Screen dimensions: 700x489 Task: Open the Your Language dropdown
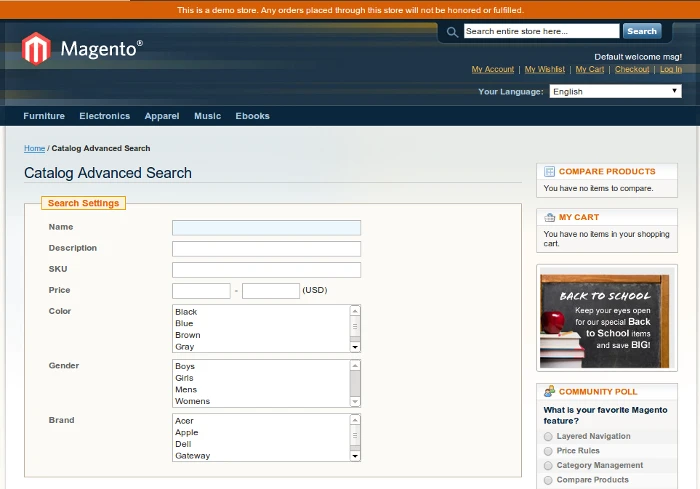pyautogui.click(x=615, y=91)
